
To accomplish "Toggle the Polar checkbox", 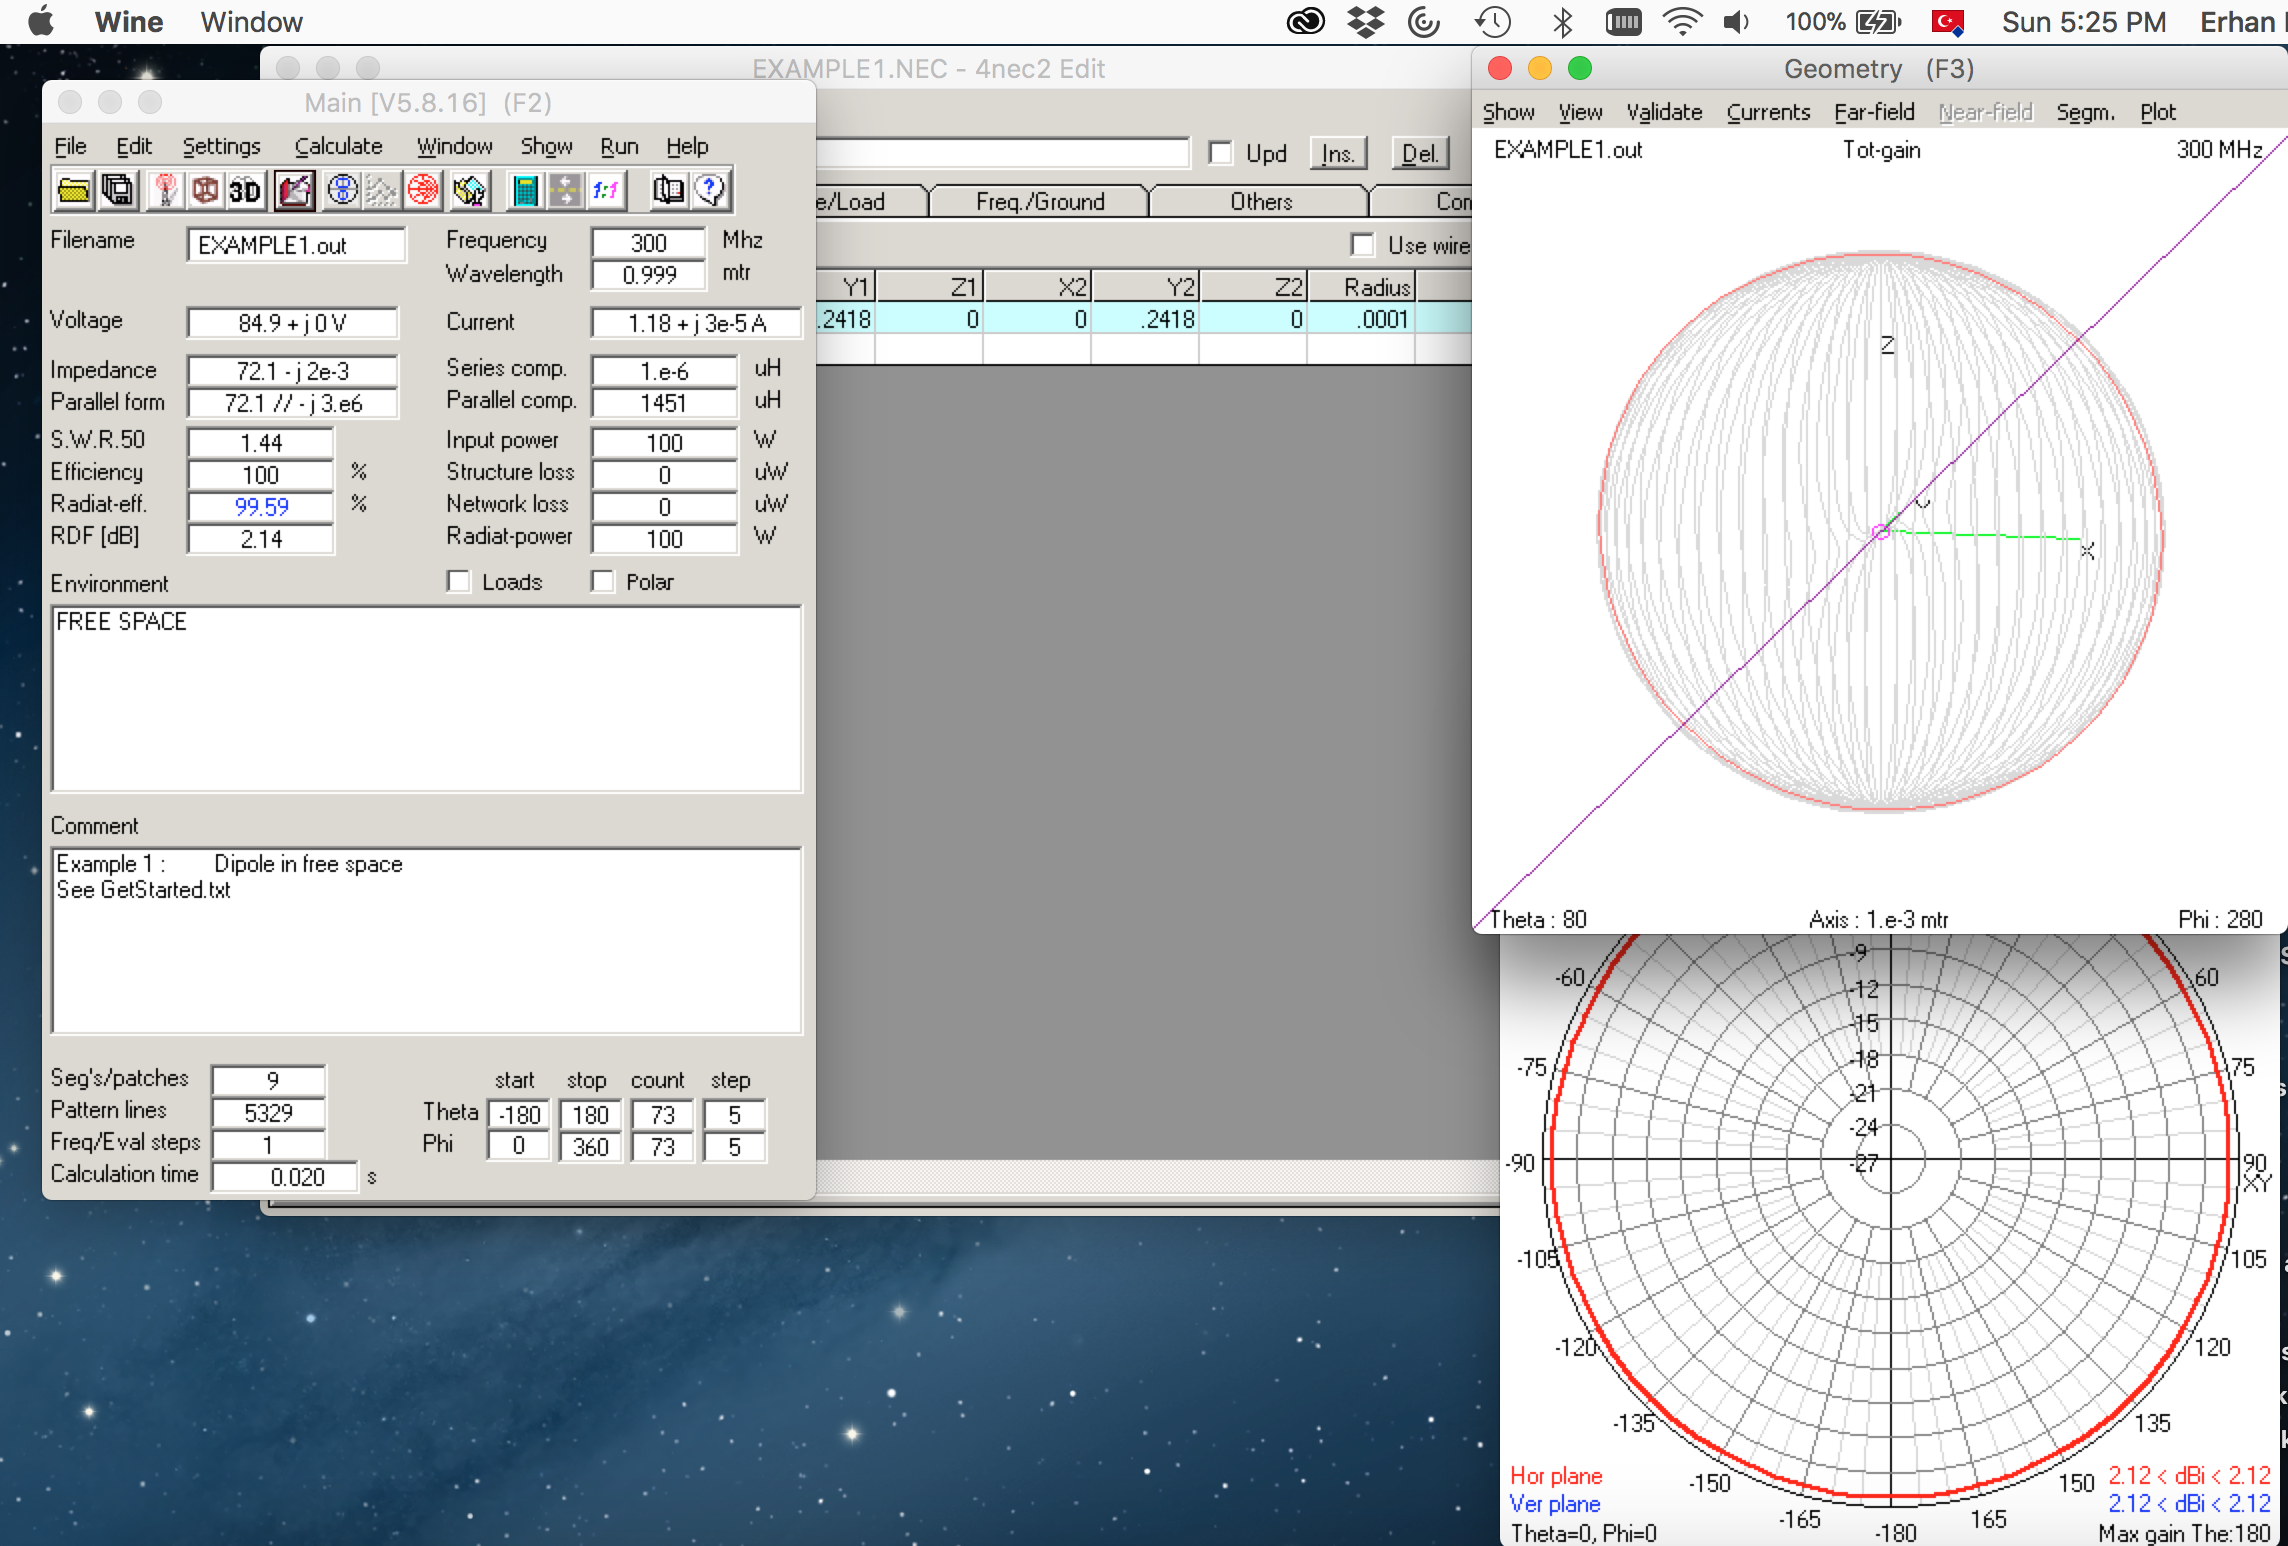I will 603,582.
